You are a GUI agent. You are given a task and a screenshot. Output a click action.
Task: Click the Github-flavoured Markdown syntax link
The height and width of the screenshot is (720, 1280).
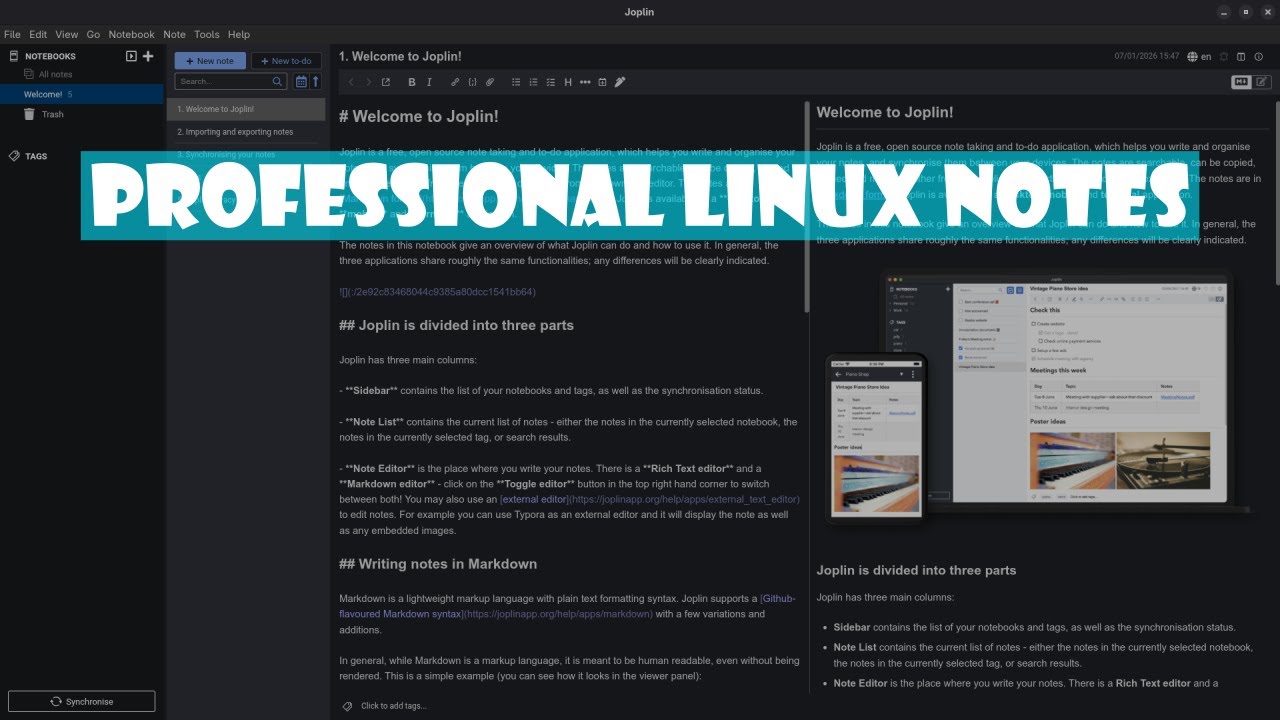pyautogui.click(x=567, y=606)
